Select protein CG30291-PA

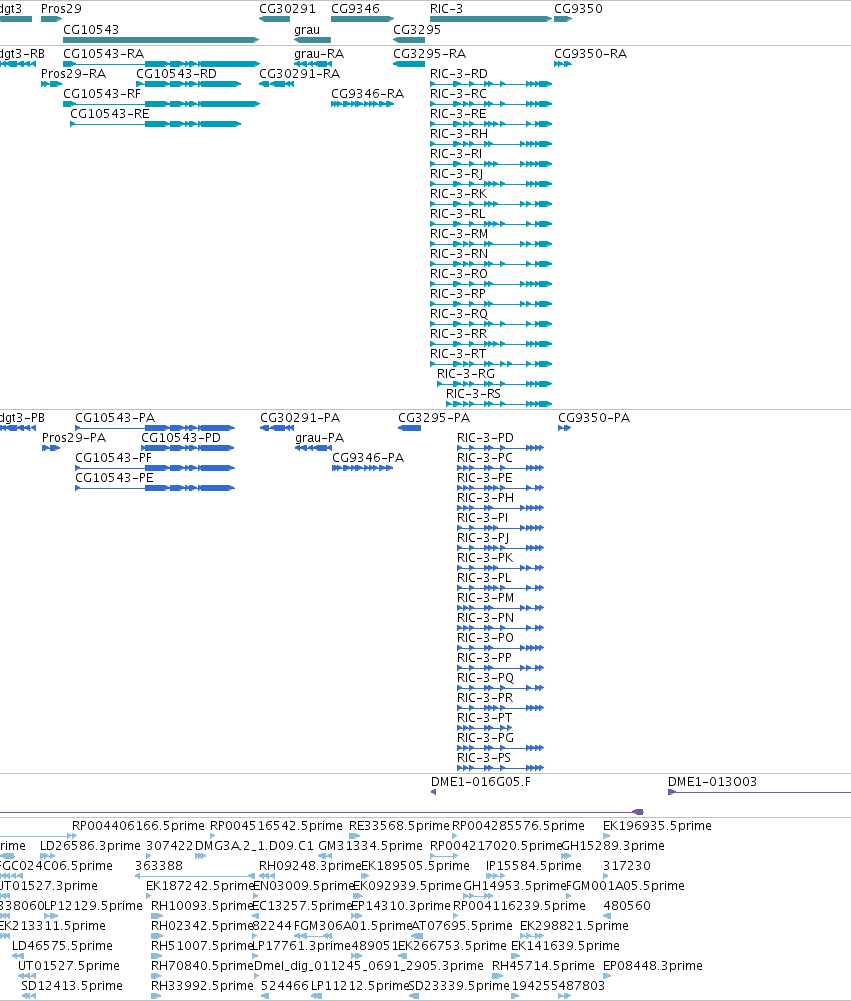(300, 418)
